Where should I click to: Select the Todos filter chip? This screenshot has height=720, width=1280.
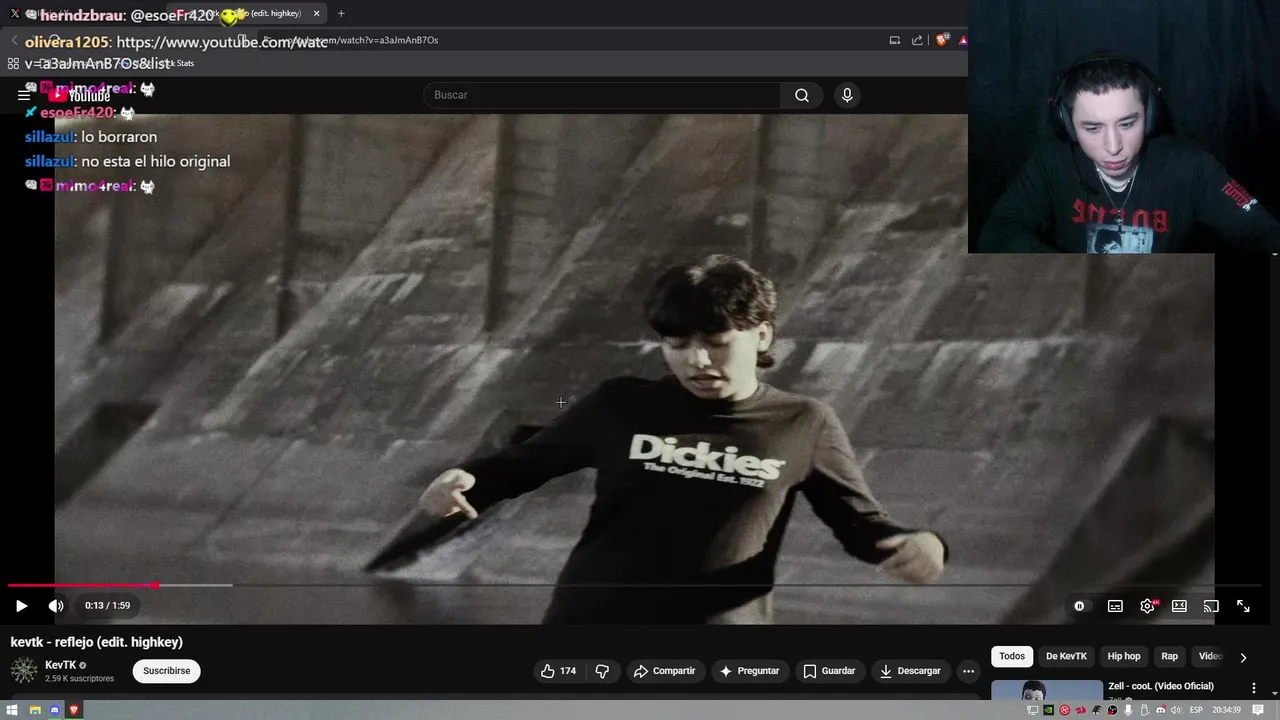(x=1012, y=656)
